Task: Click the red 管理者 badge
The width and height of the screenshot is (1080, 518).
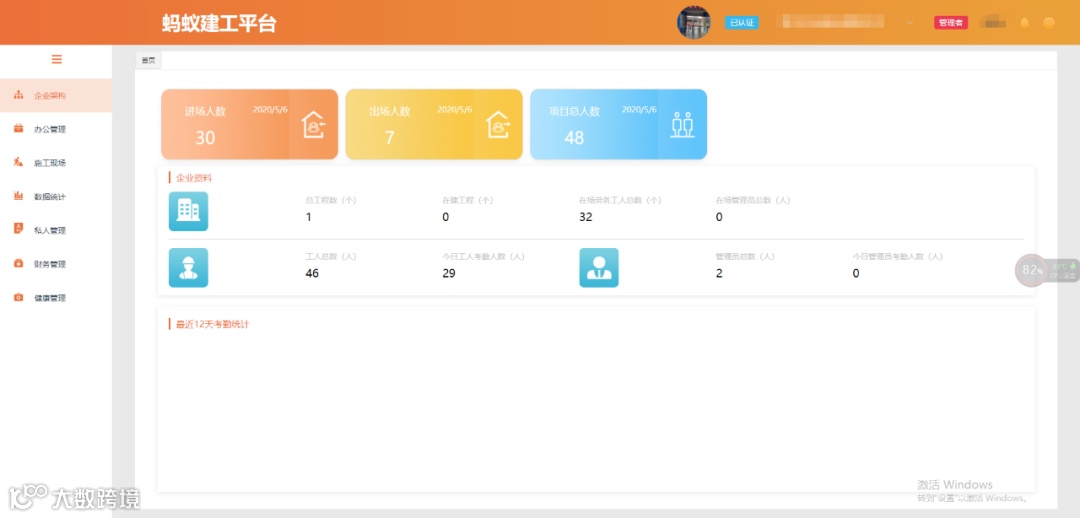Action: pos(951,23)
